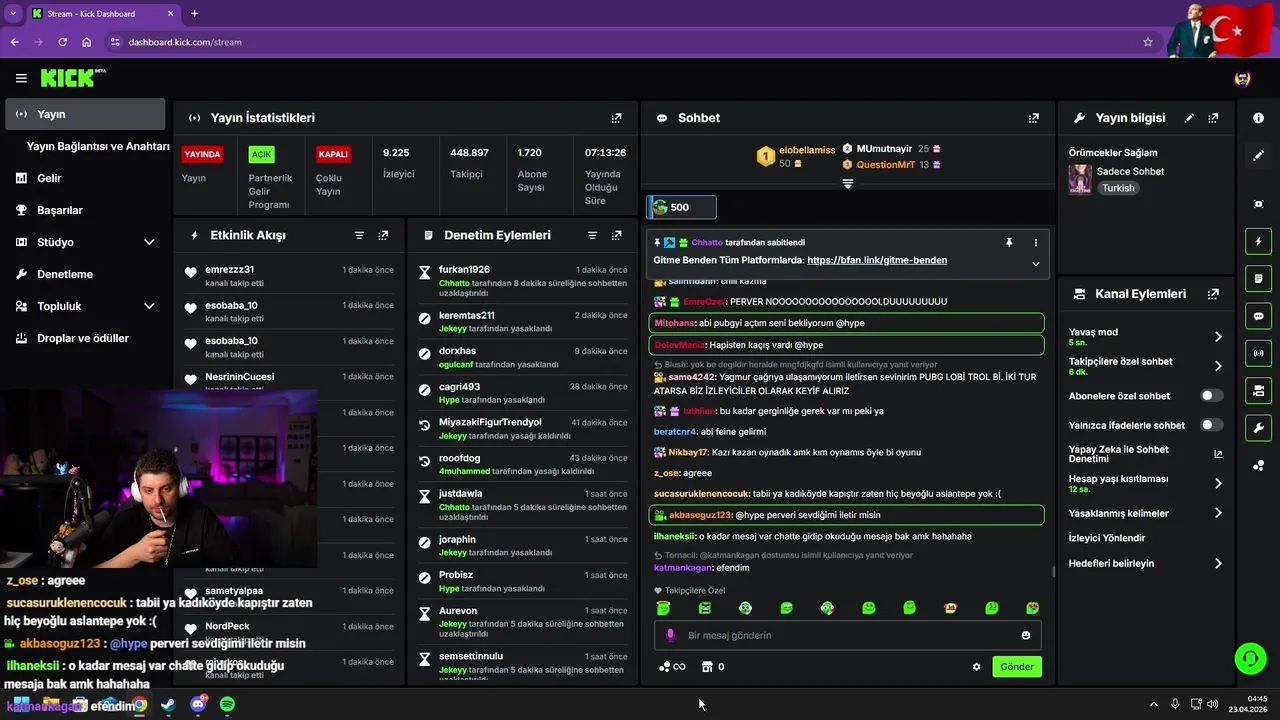1280x720 pixels.
Task: Open pinned message three-dot options
Action: click(x=1035, y=242)
